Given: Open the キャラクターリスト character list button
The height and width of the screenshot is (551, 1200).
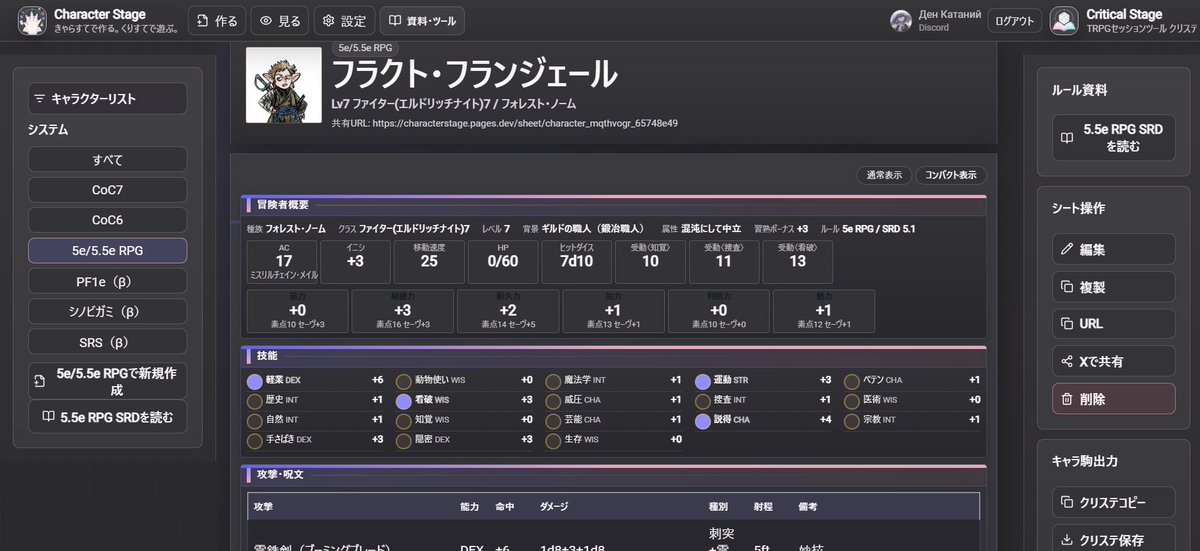Looking at the screenshot, I should [107, 99].
